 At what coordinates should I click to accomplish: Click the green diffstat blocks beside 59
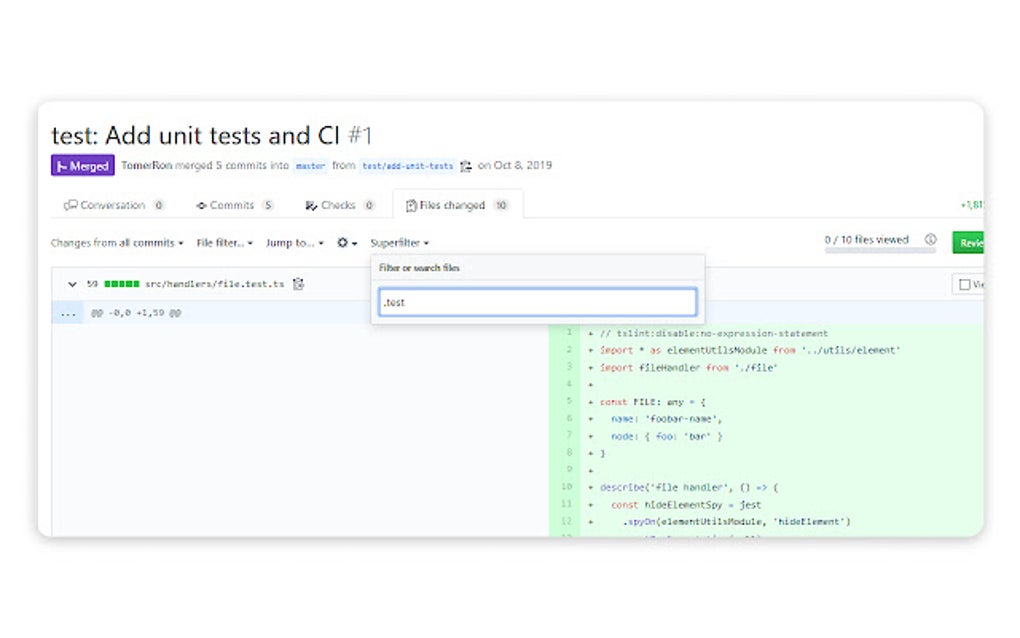(122, 284)
